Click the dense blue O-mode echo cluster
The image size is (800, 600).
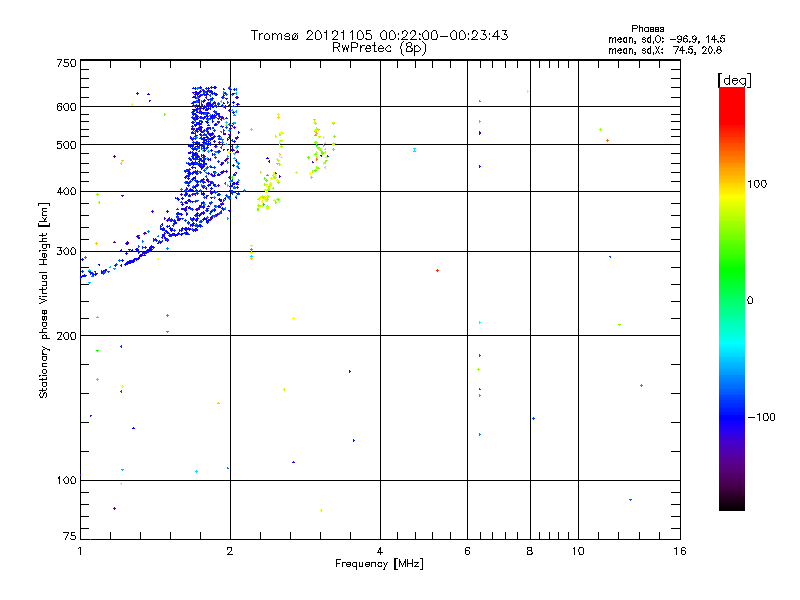coord(204,163)
